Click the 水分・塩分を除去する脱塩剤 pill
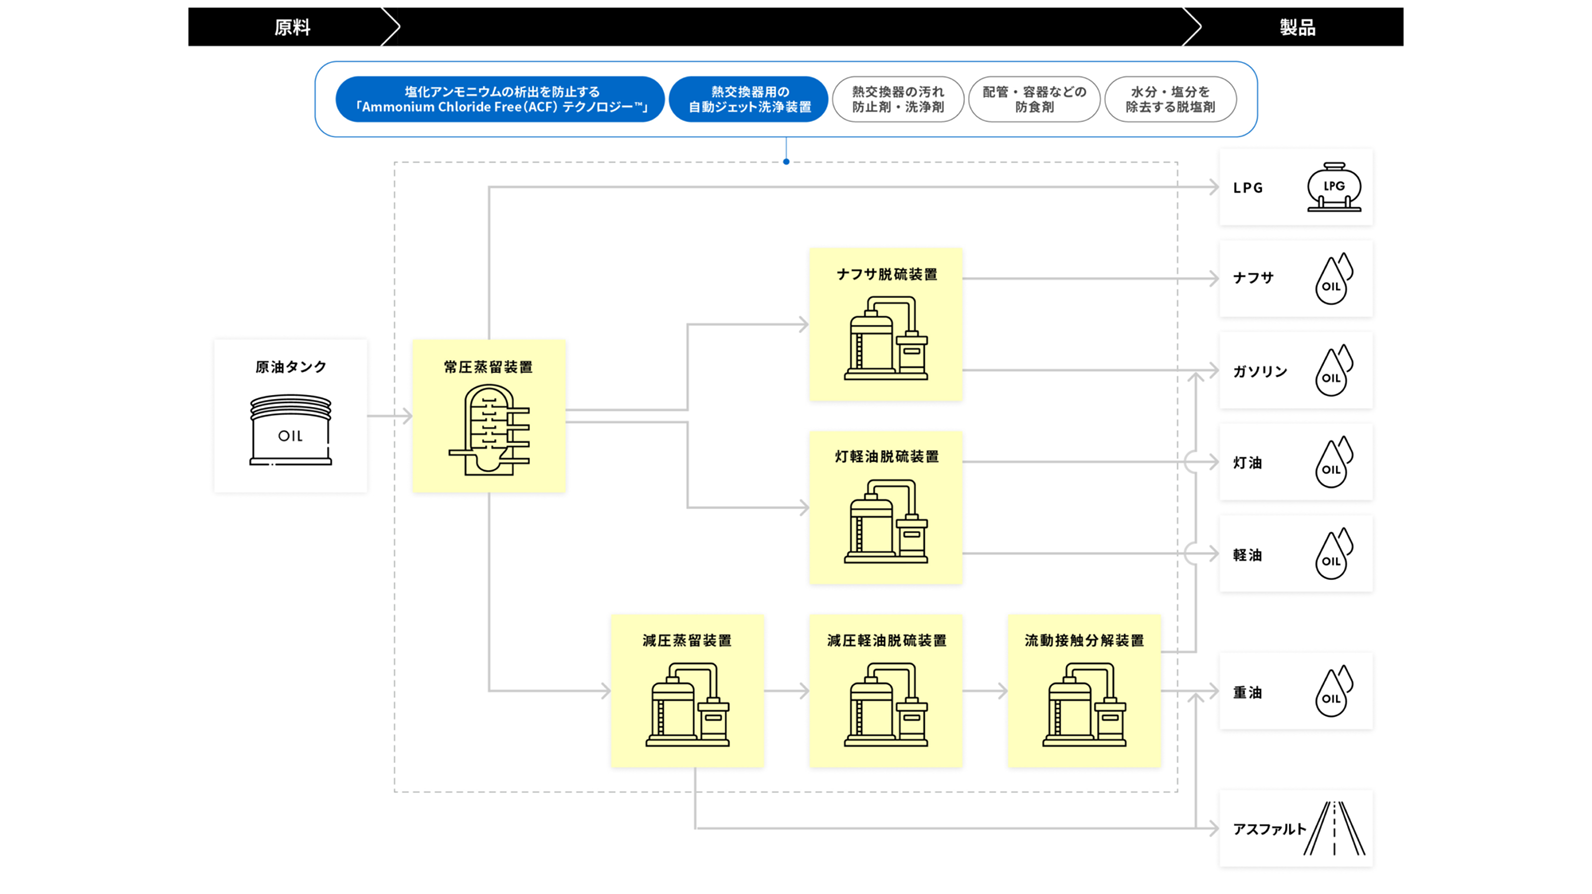1592x894 pixels. pos(1170,99)
